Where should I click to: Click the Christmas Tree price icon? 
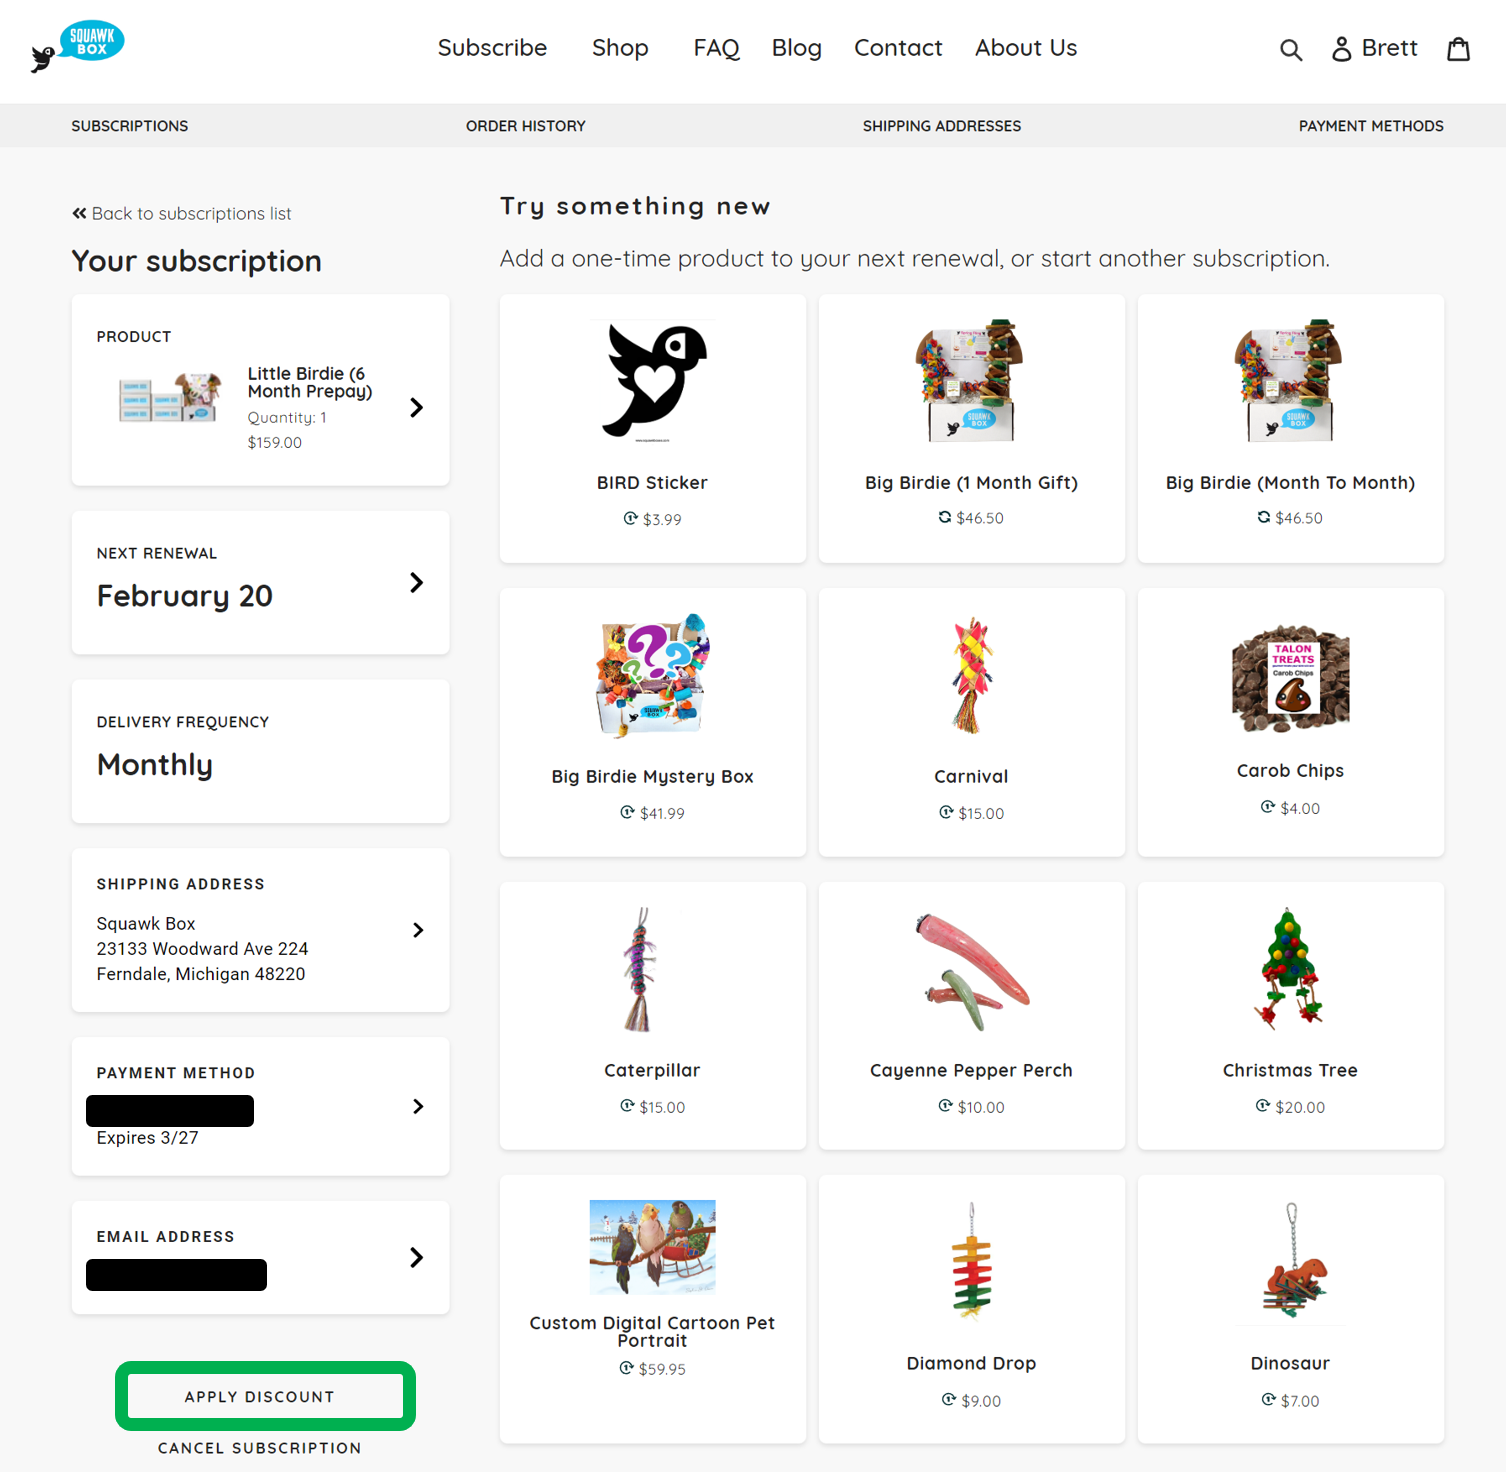1263,1106
